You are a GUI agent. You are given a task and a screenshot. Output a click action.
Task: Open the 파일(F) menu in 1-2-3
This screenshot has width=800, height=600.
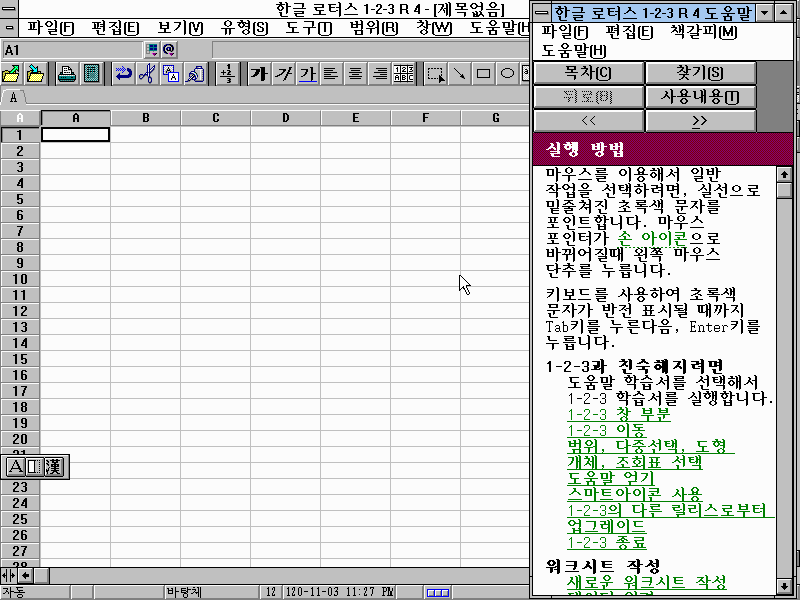click(50, 28)
